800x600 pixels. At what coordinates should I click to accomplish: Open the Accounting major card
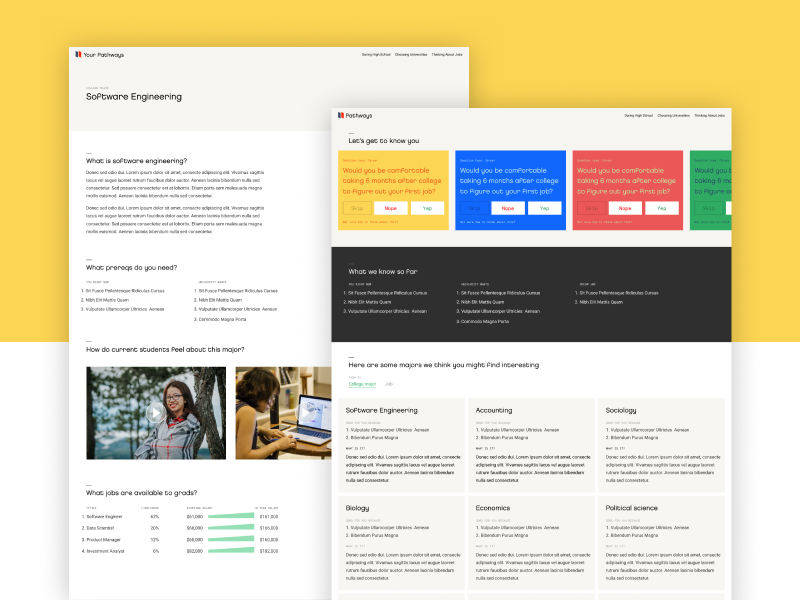tap(531, 445)
